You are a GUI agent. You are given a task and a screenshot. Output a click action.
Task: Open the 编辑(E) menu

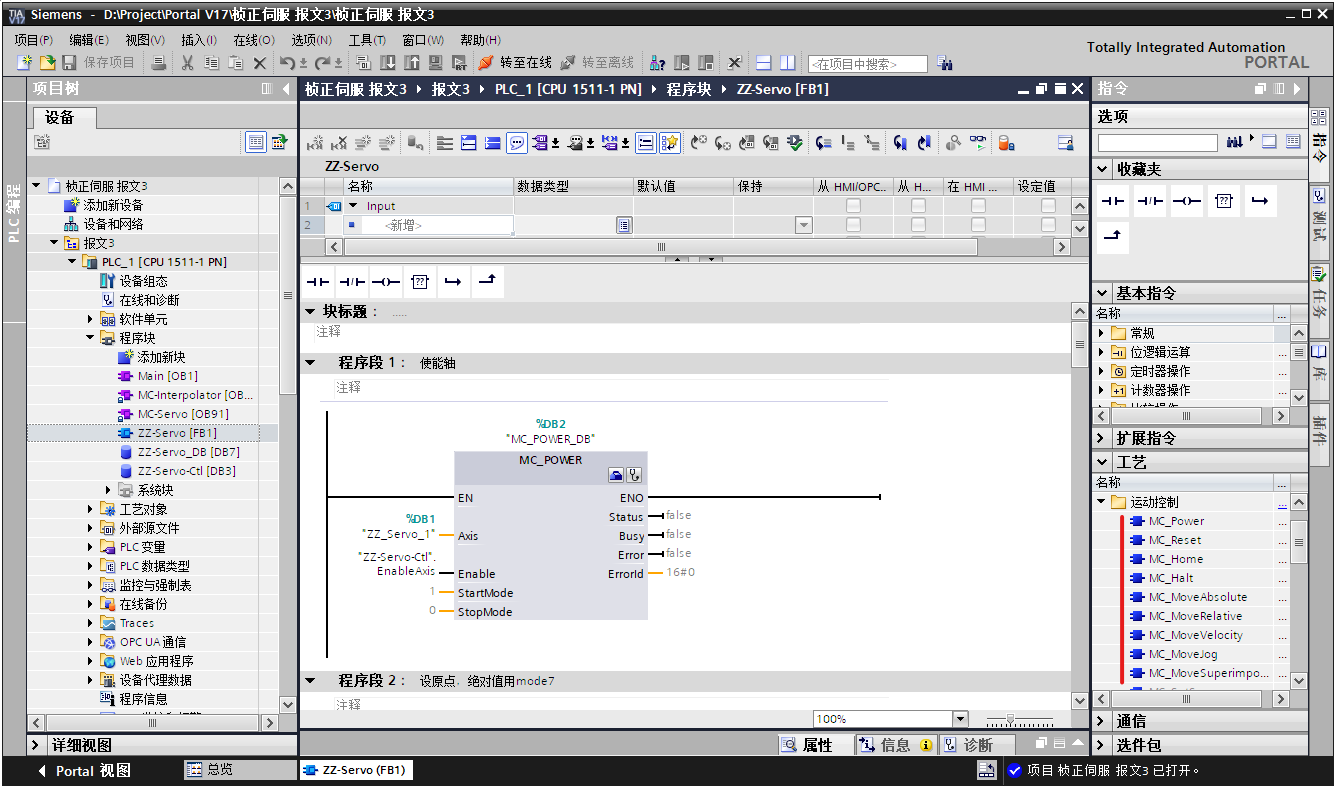89,40
